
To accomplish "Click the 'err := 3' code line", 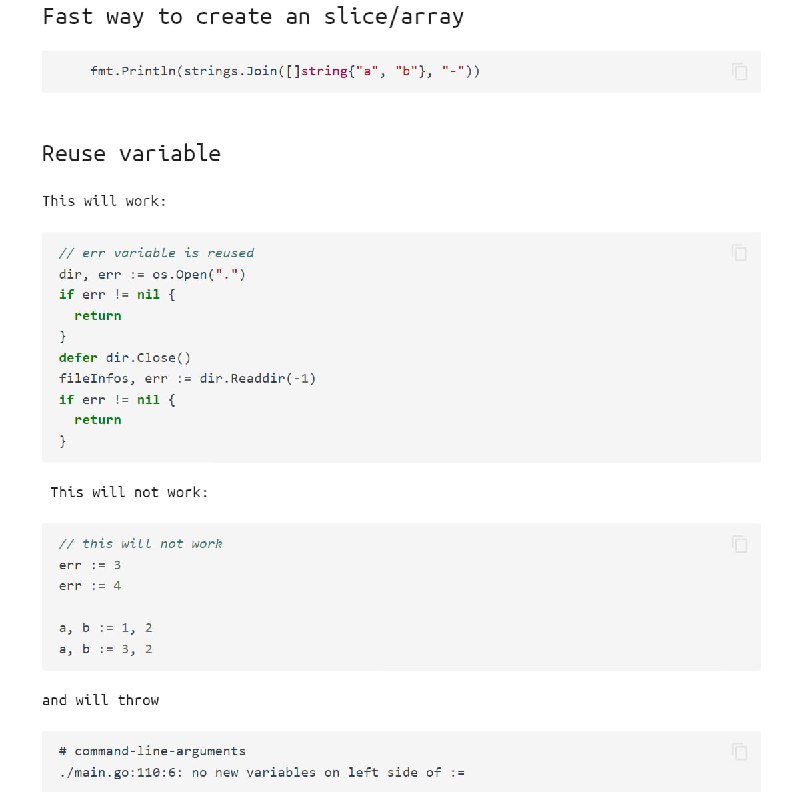I will click(90, 565).
